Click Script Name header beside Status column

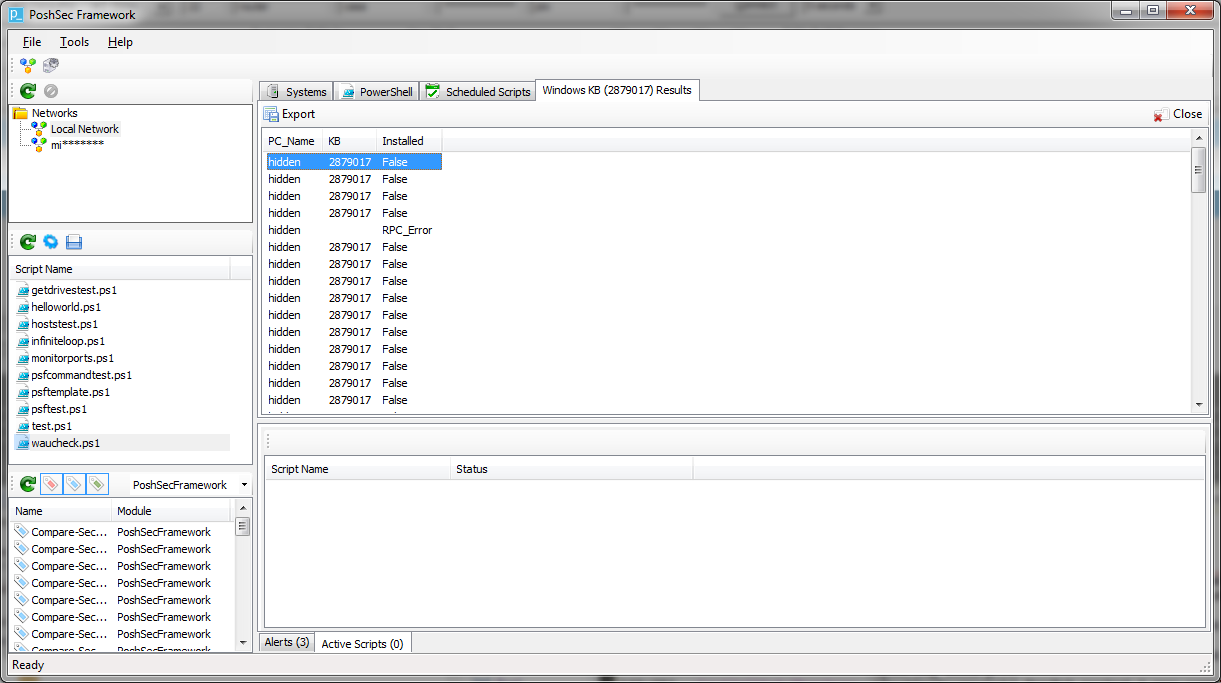[x=357, y=469]
